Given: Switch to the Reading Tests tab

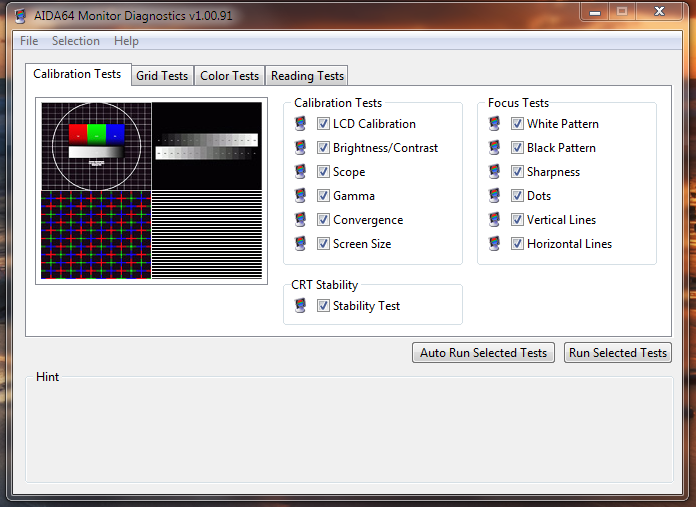Looking at the screenshot, I should pyautogui.click(x=307, y=76).
